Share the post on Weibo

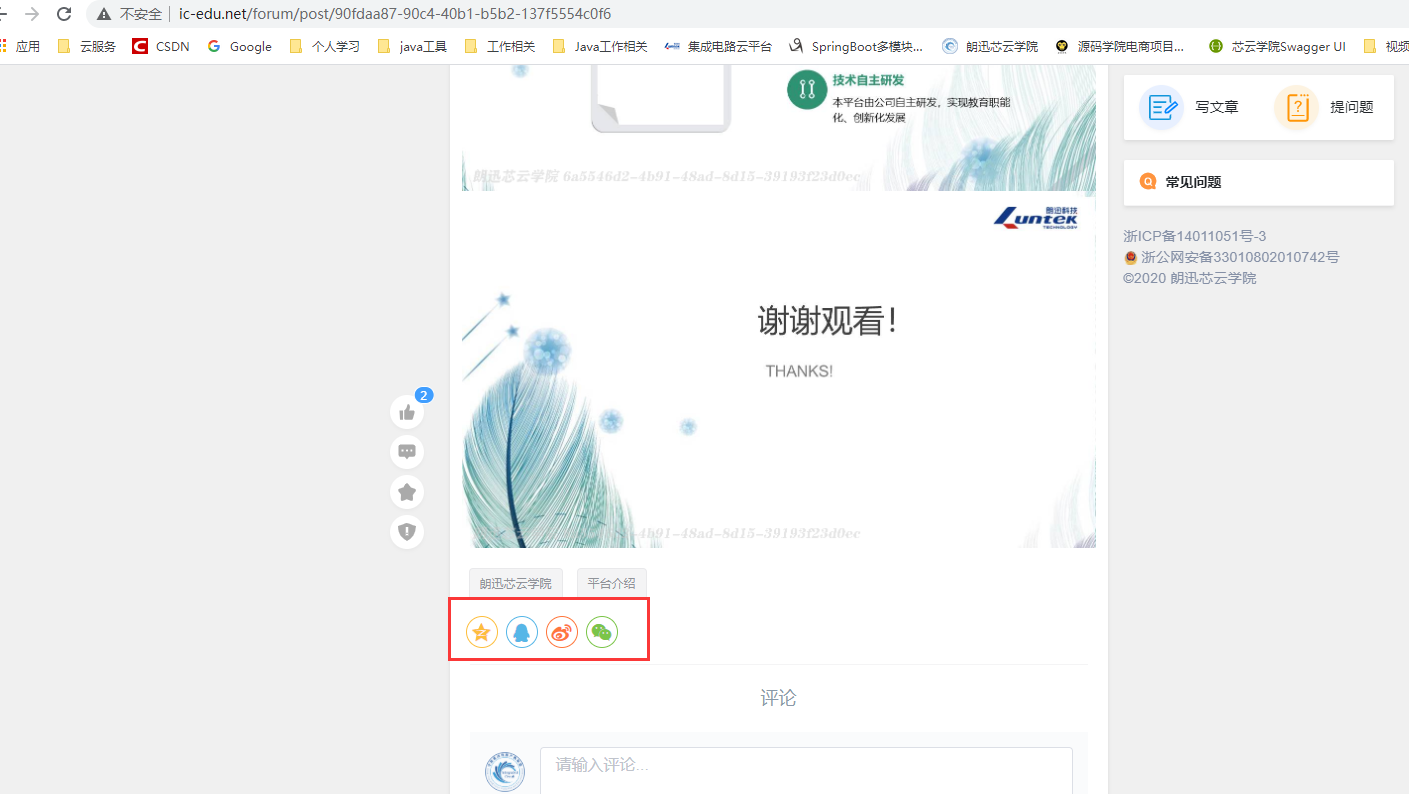[x=561, y=631]
